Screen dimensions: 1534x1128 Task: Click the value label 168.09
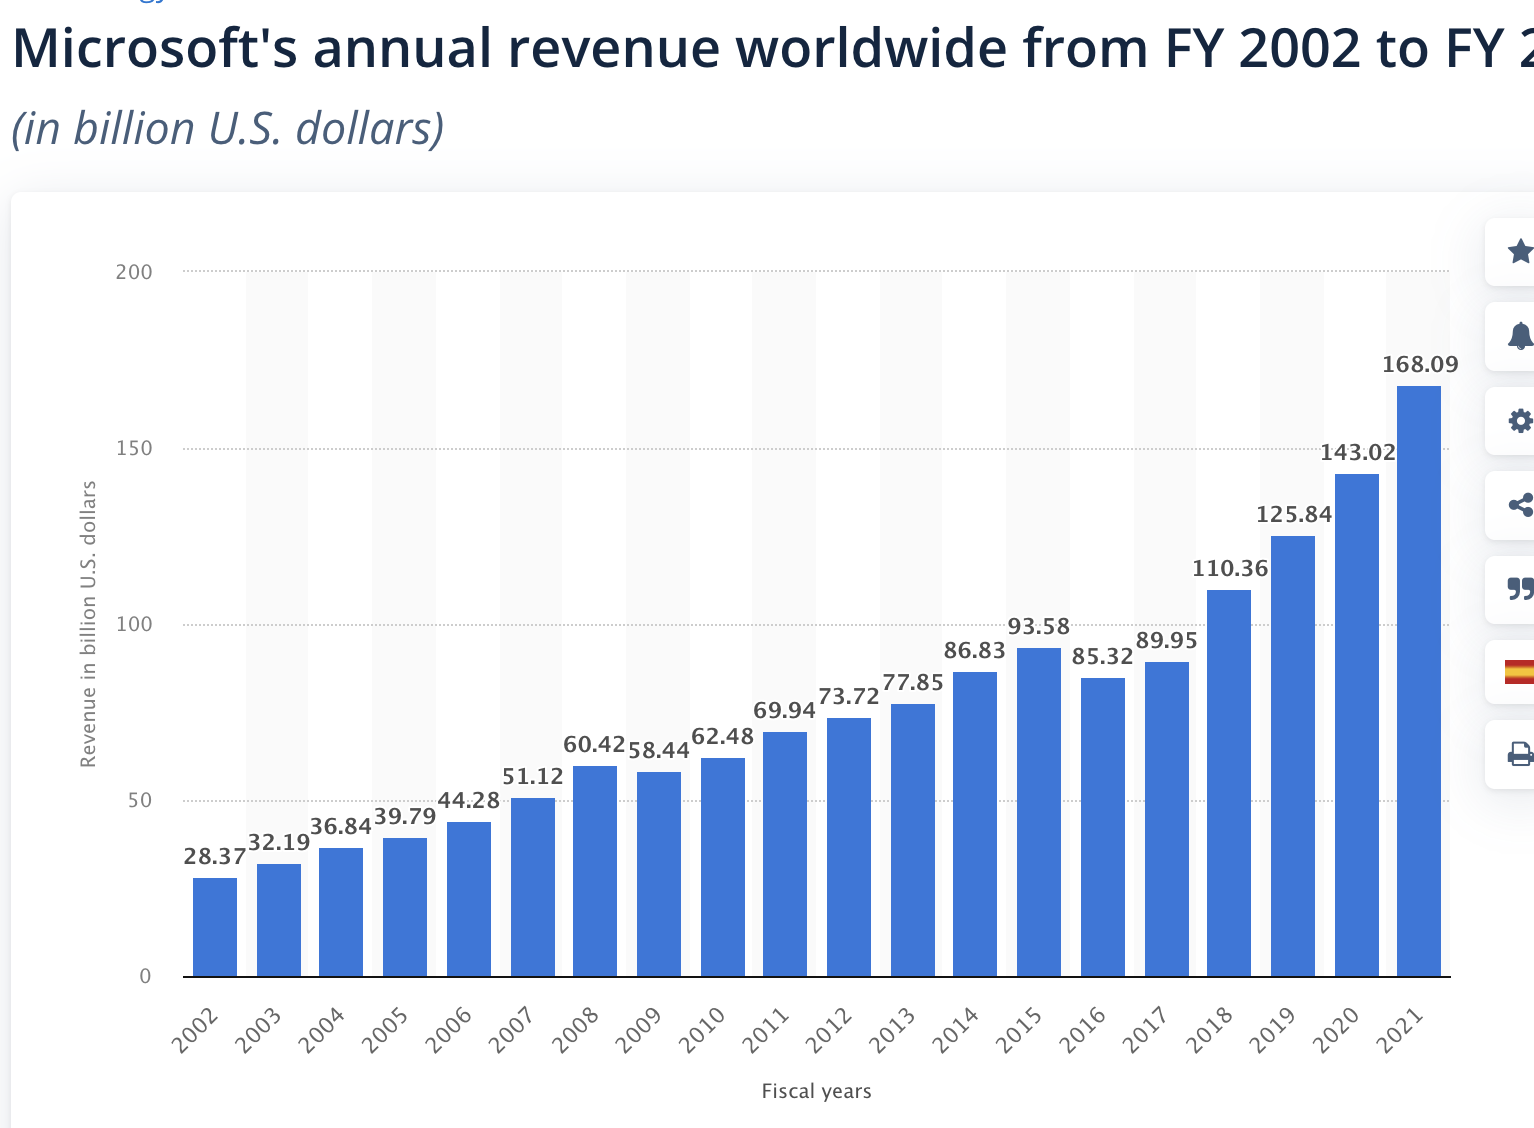[1420, 364]
